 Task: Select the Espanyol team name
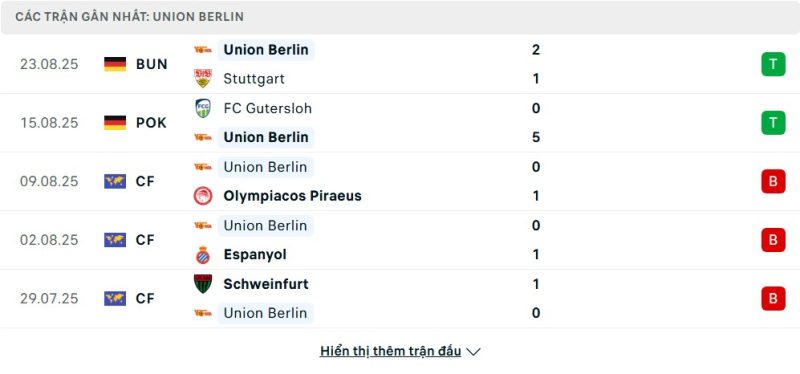point(255,255)
